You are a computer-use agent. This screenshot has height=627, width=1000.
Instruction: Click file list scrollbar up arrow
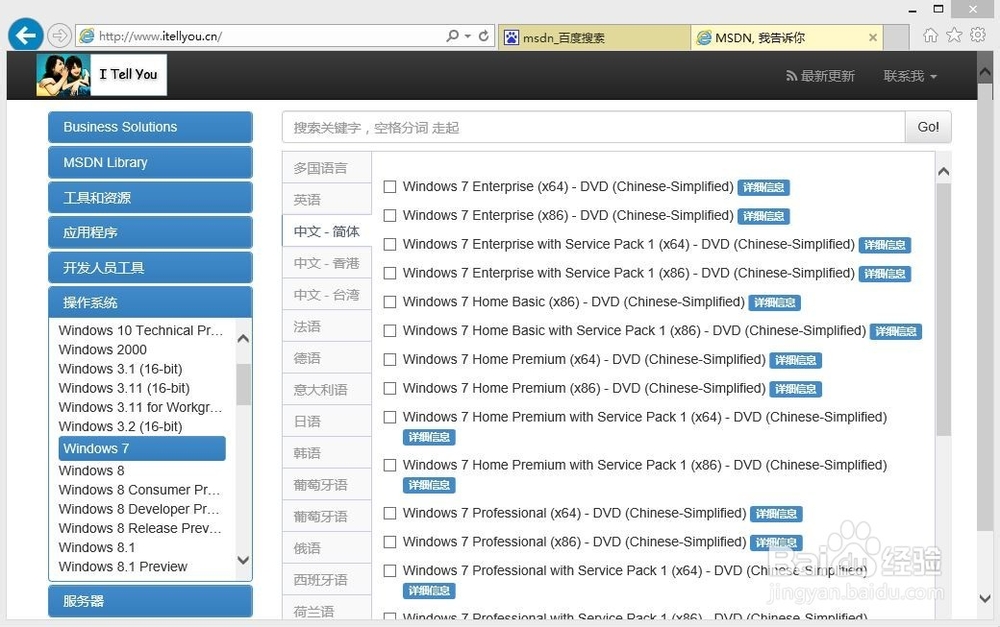point(943,171)
